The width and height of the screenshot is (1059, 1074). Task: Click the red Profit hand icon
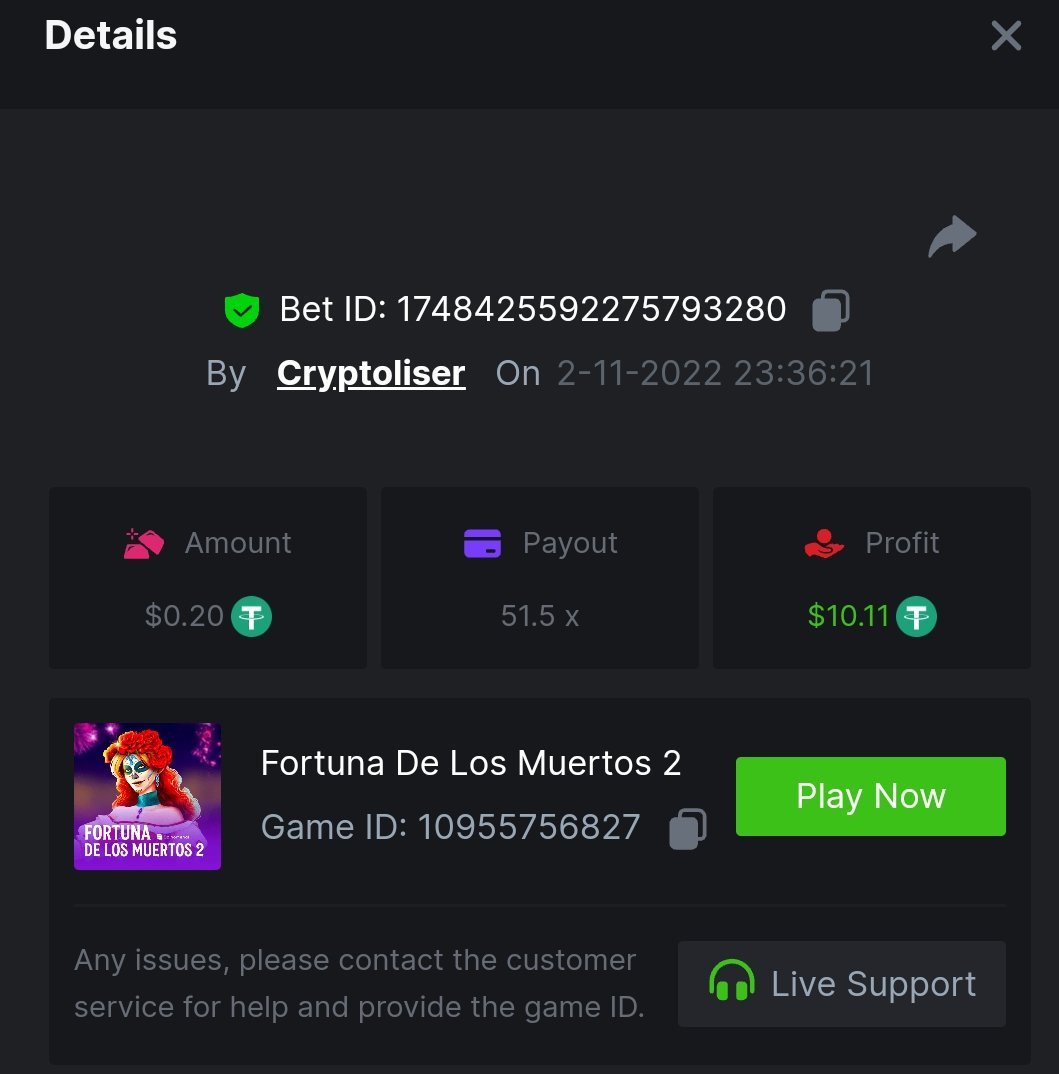click(x=824, y=543)
